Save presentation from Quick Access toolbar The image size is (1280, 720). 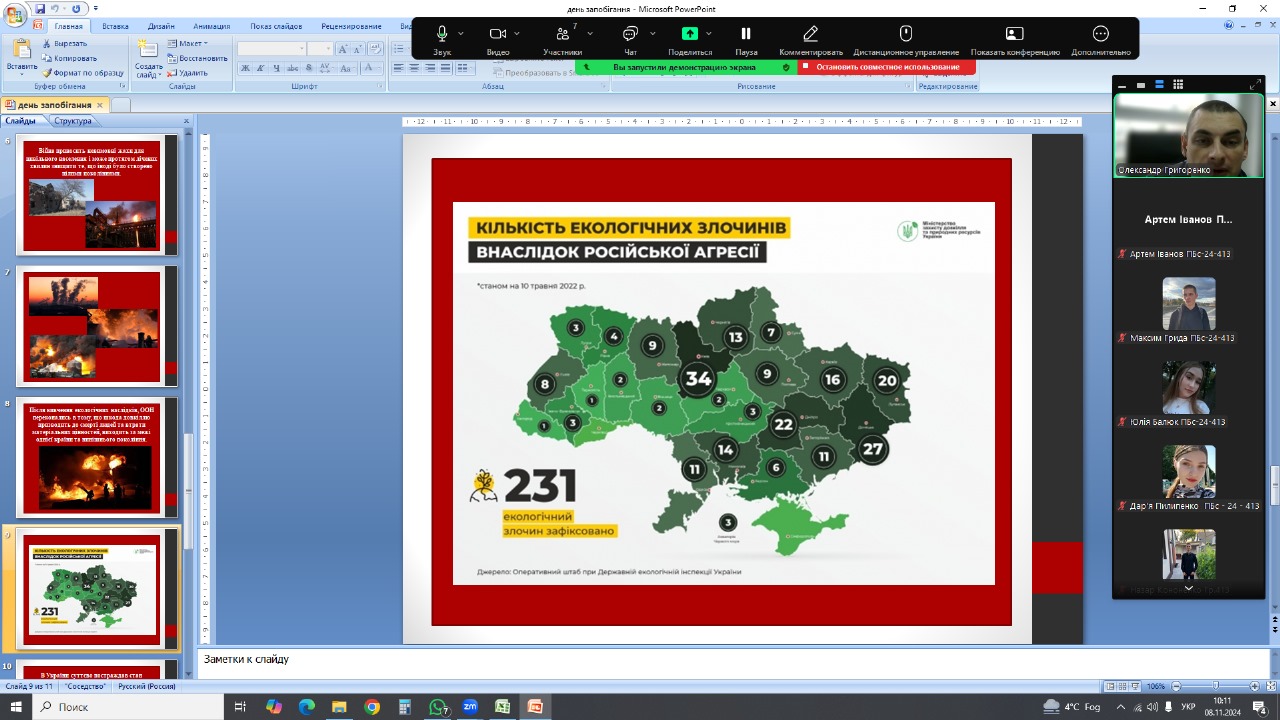(39, 8)
